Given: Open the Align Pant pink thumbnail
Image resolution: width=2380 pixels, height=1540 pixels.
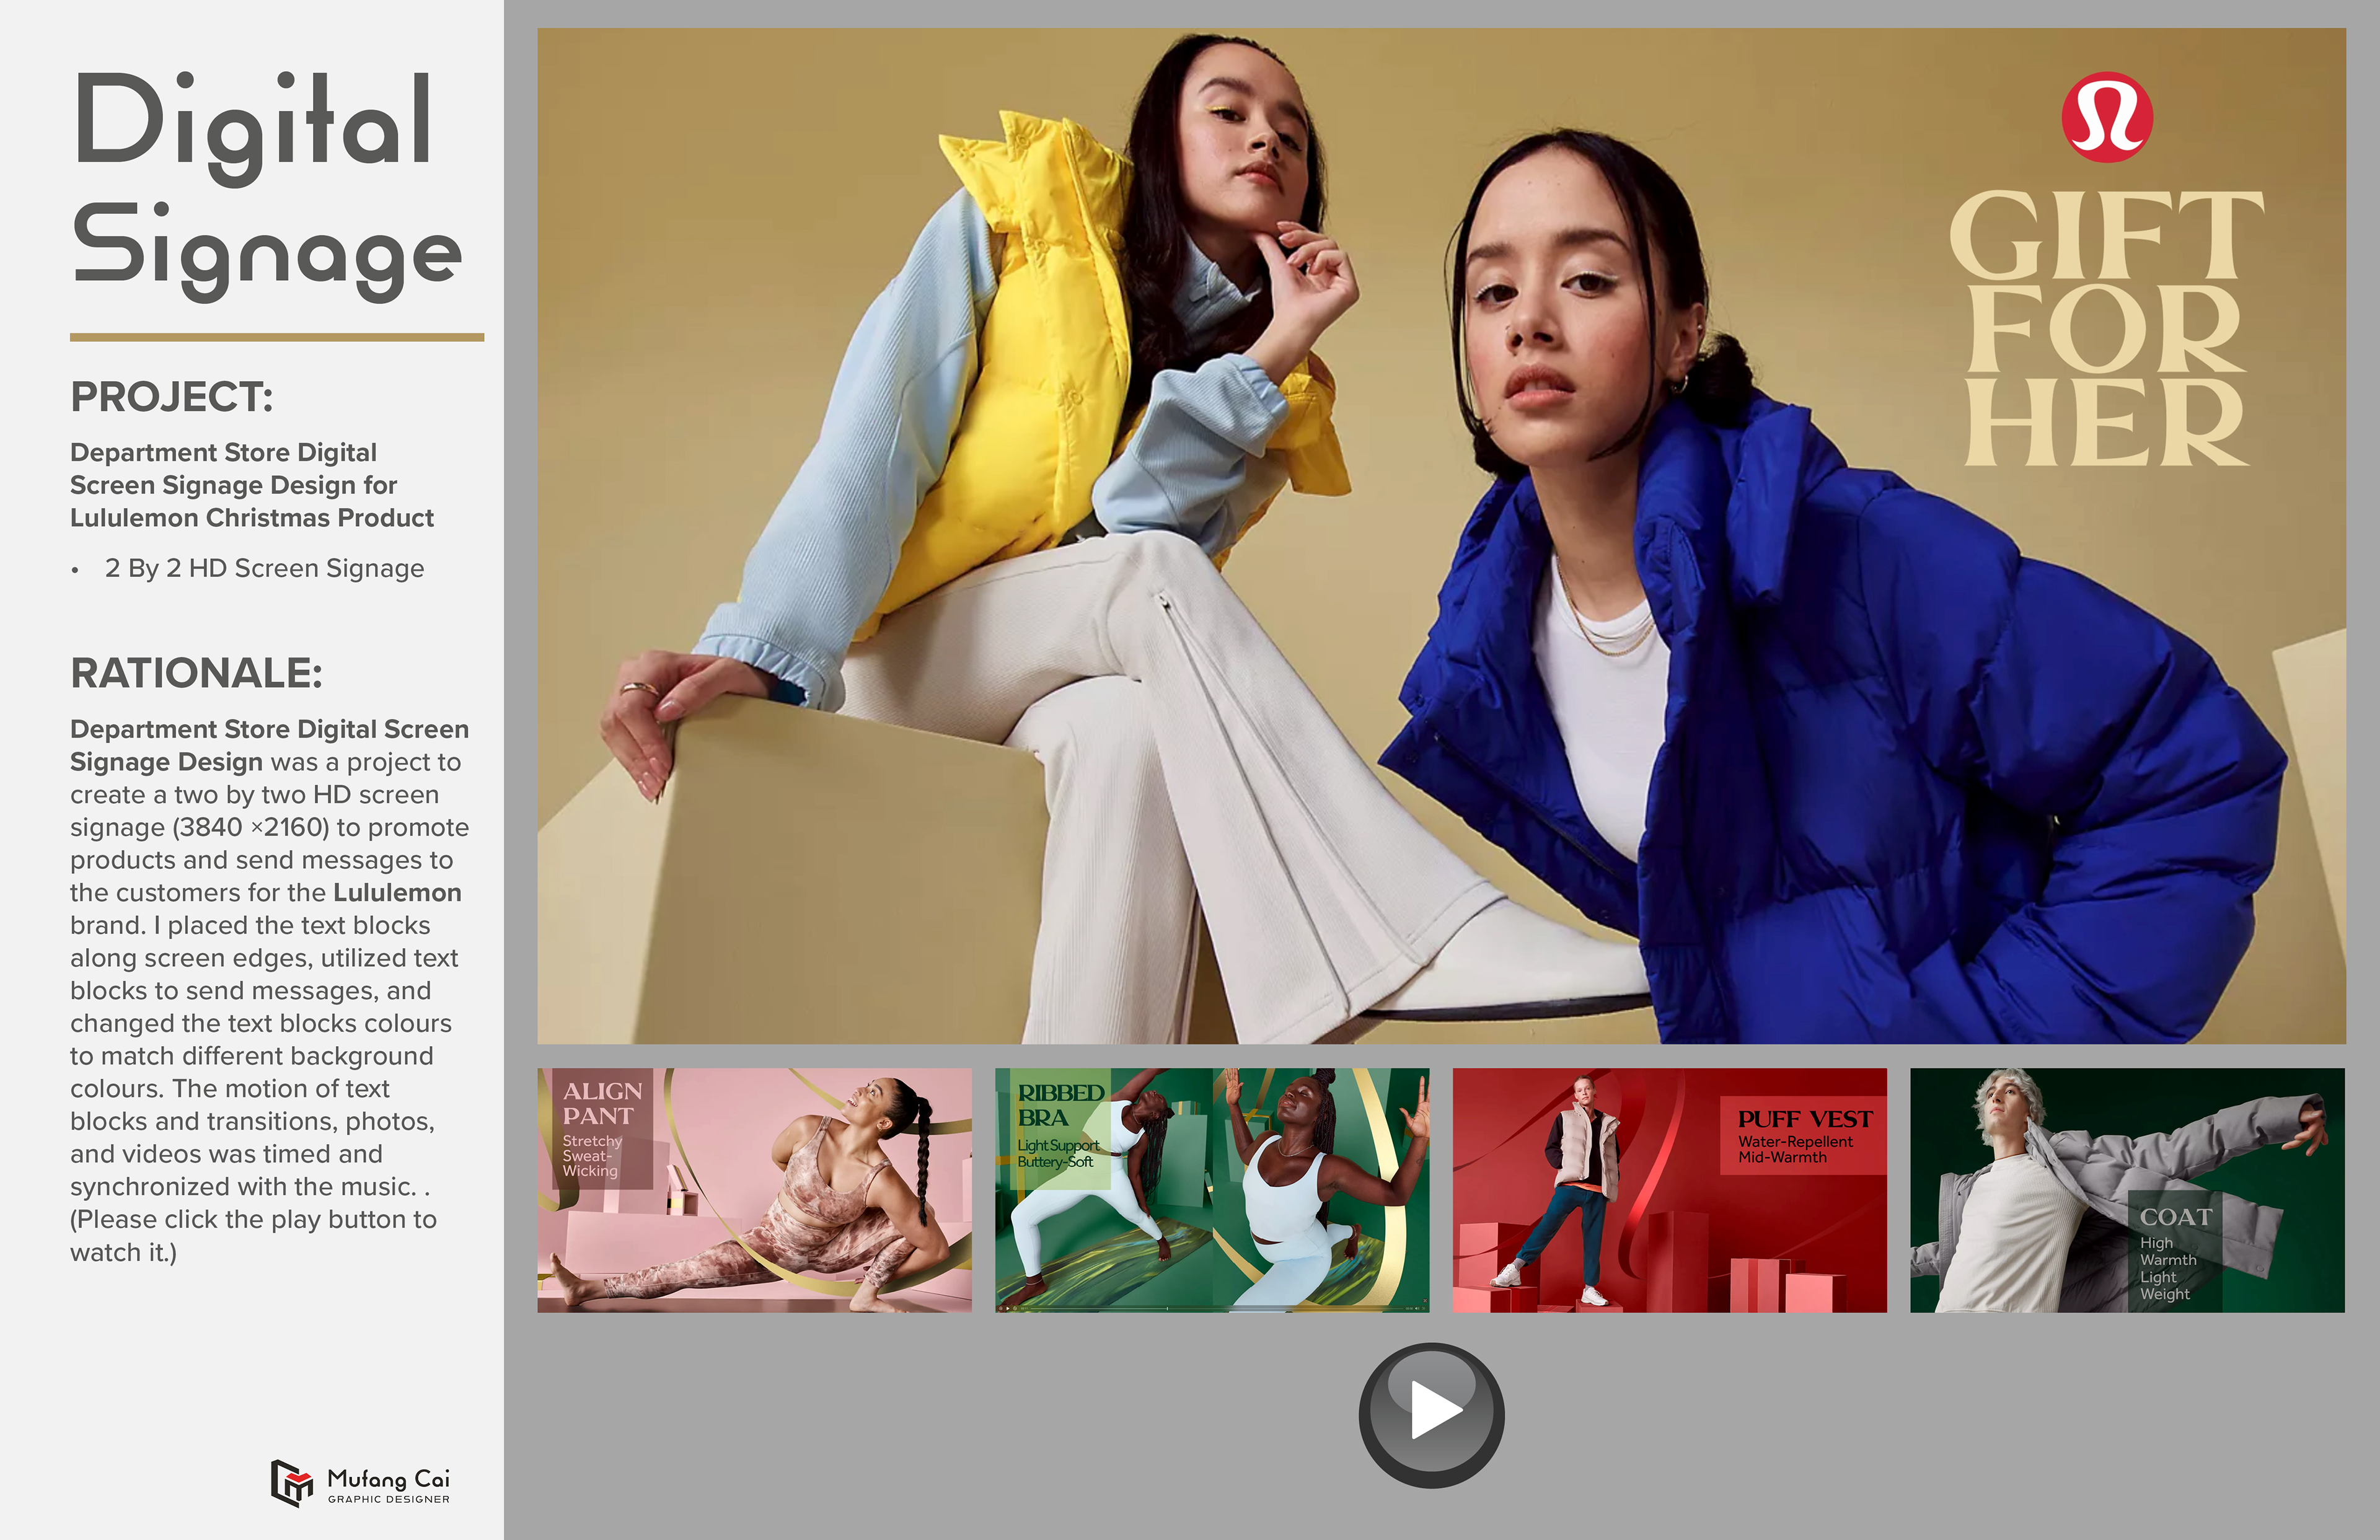Looking at the screenshot, I should pos(754,1190).
